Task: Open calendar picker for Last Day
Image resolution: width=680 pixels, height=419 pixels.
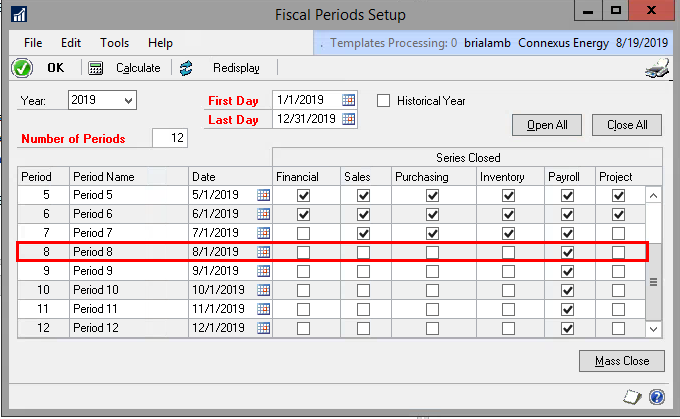Action: click(x=348, y=119)
